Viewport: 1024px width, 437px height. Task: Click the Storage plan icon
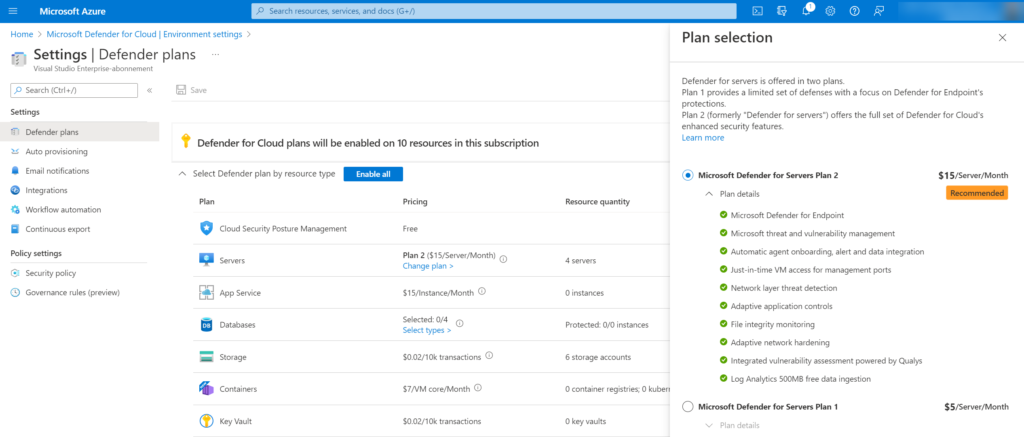pos(206,357)
